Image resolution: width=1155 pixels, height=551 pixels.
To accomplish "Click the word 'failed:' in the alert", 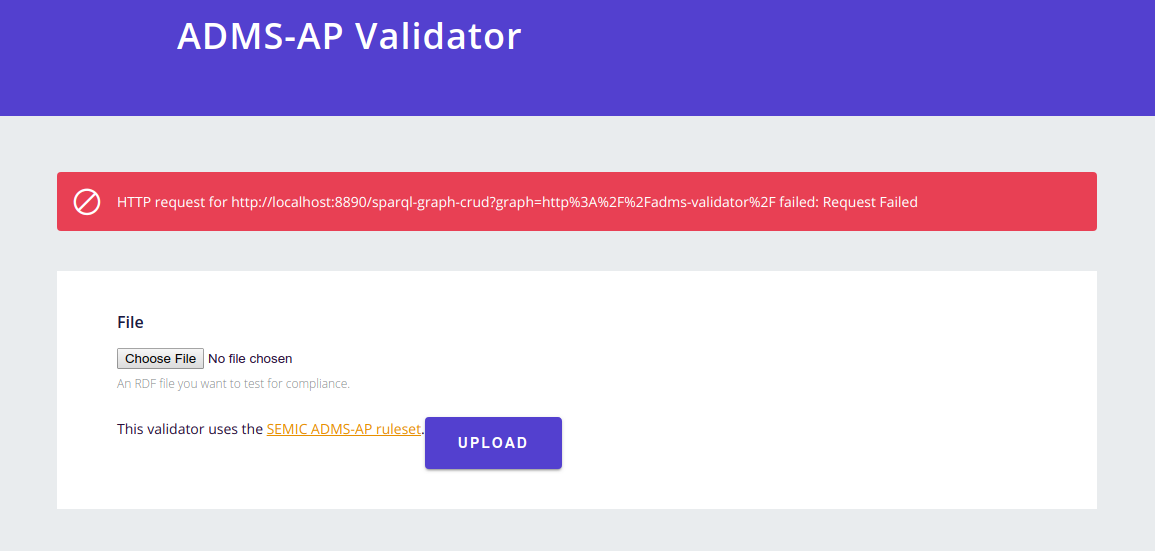I will [x=799, y=202].
